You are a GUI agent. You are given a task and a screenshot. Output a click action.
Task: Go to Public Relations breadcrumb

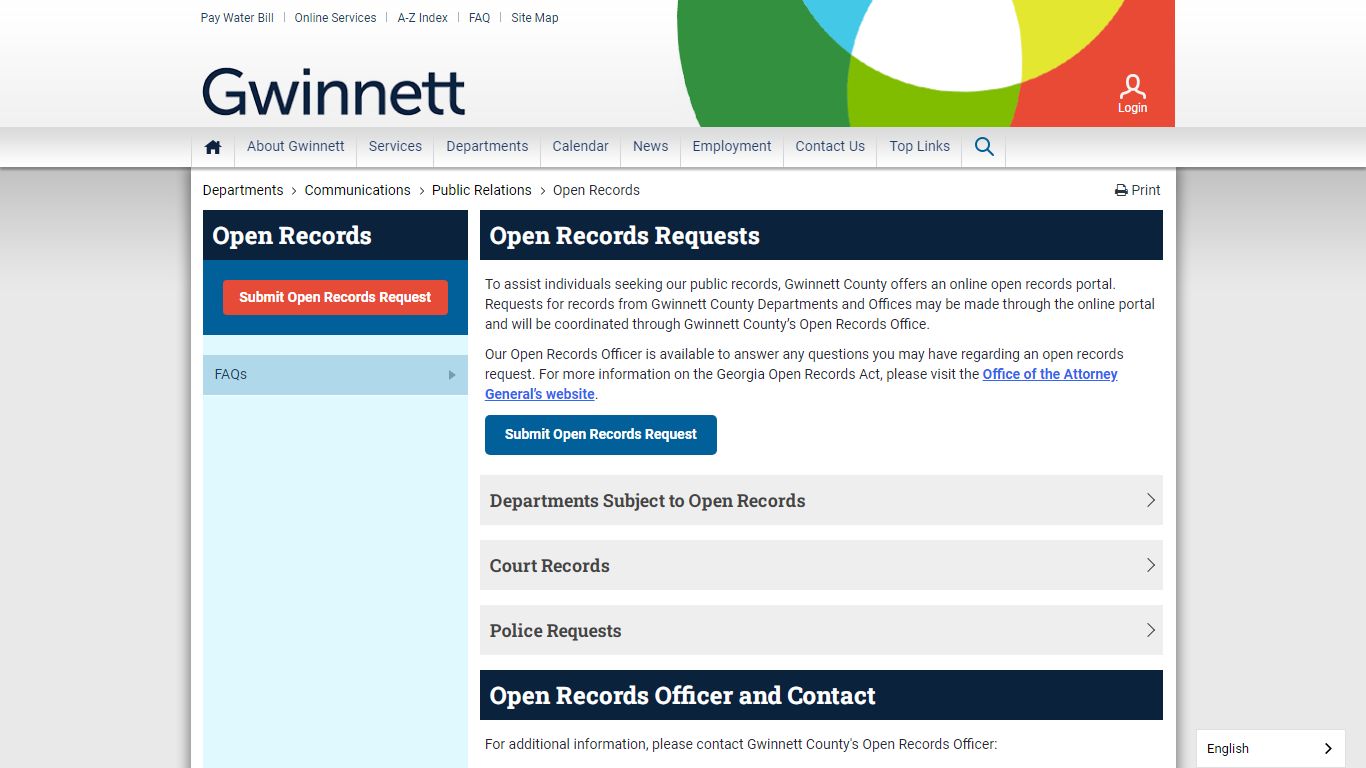tap(482, 190)
